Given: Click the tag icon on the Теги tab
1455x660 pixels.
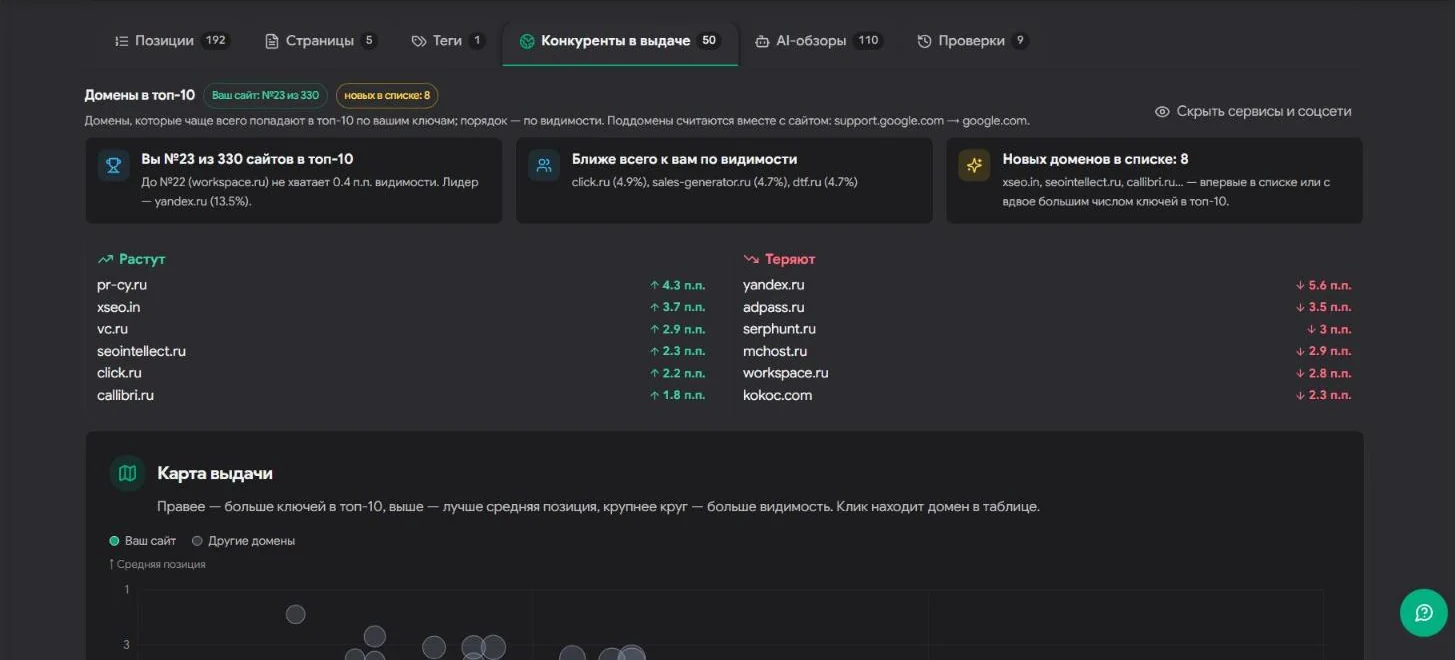Looking at the screenshot, I should click(418, 41).
